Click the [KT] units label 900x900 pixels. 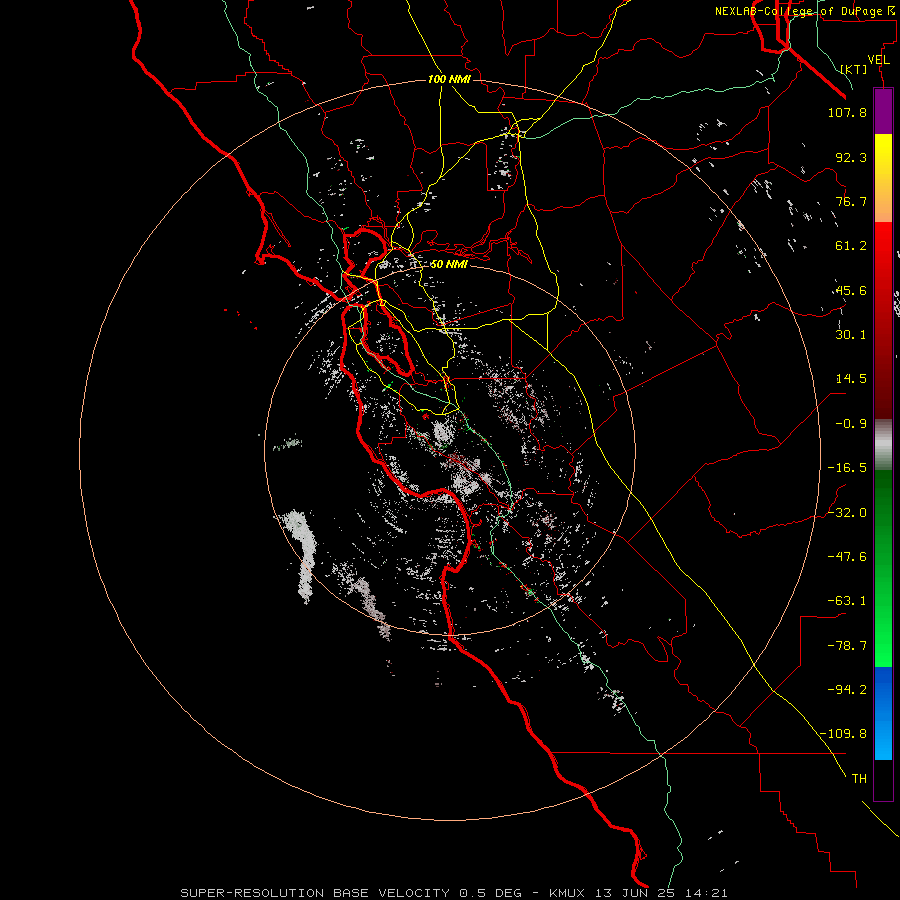click(854, 69)
